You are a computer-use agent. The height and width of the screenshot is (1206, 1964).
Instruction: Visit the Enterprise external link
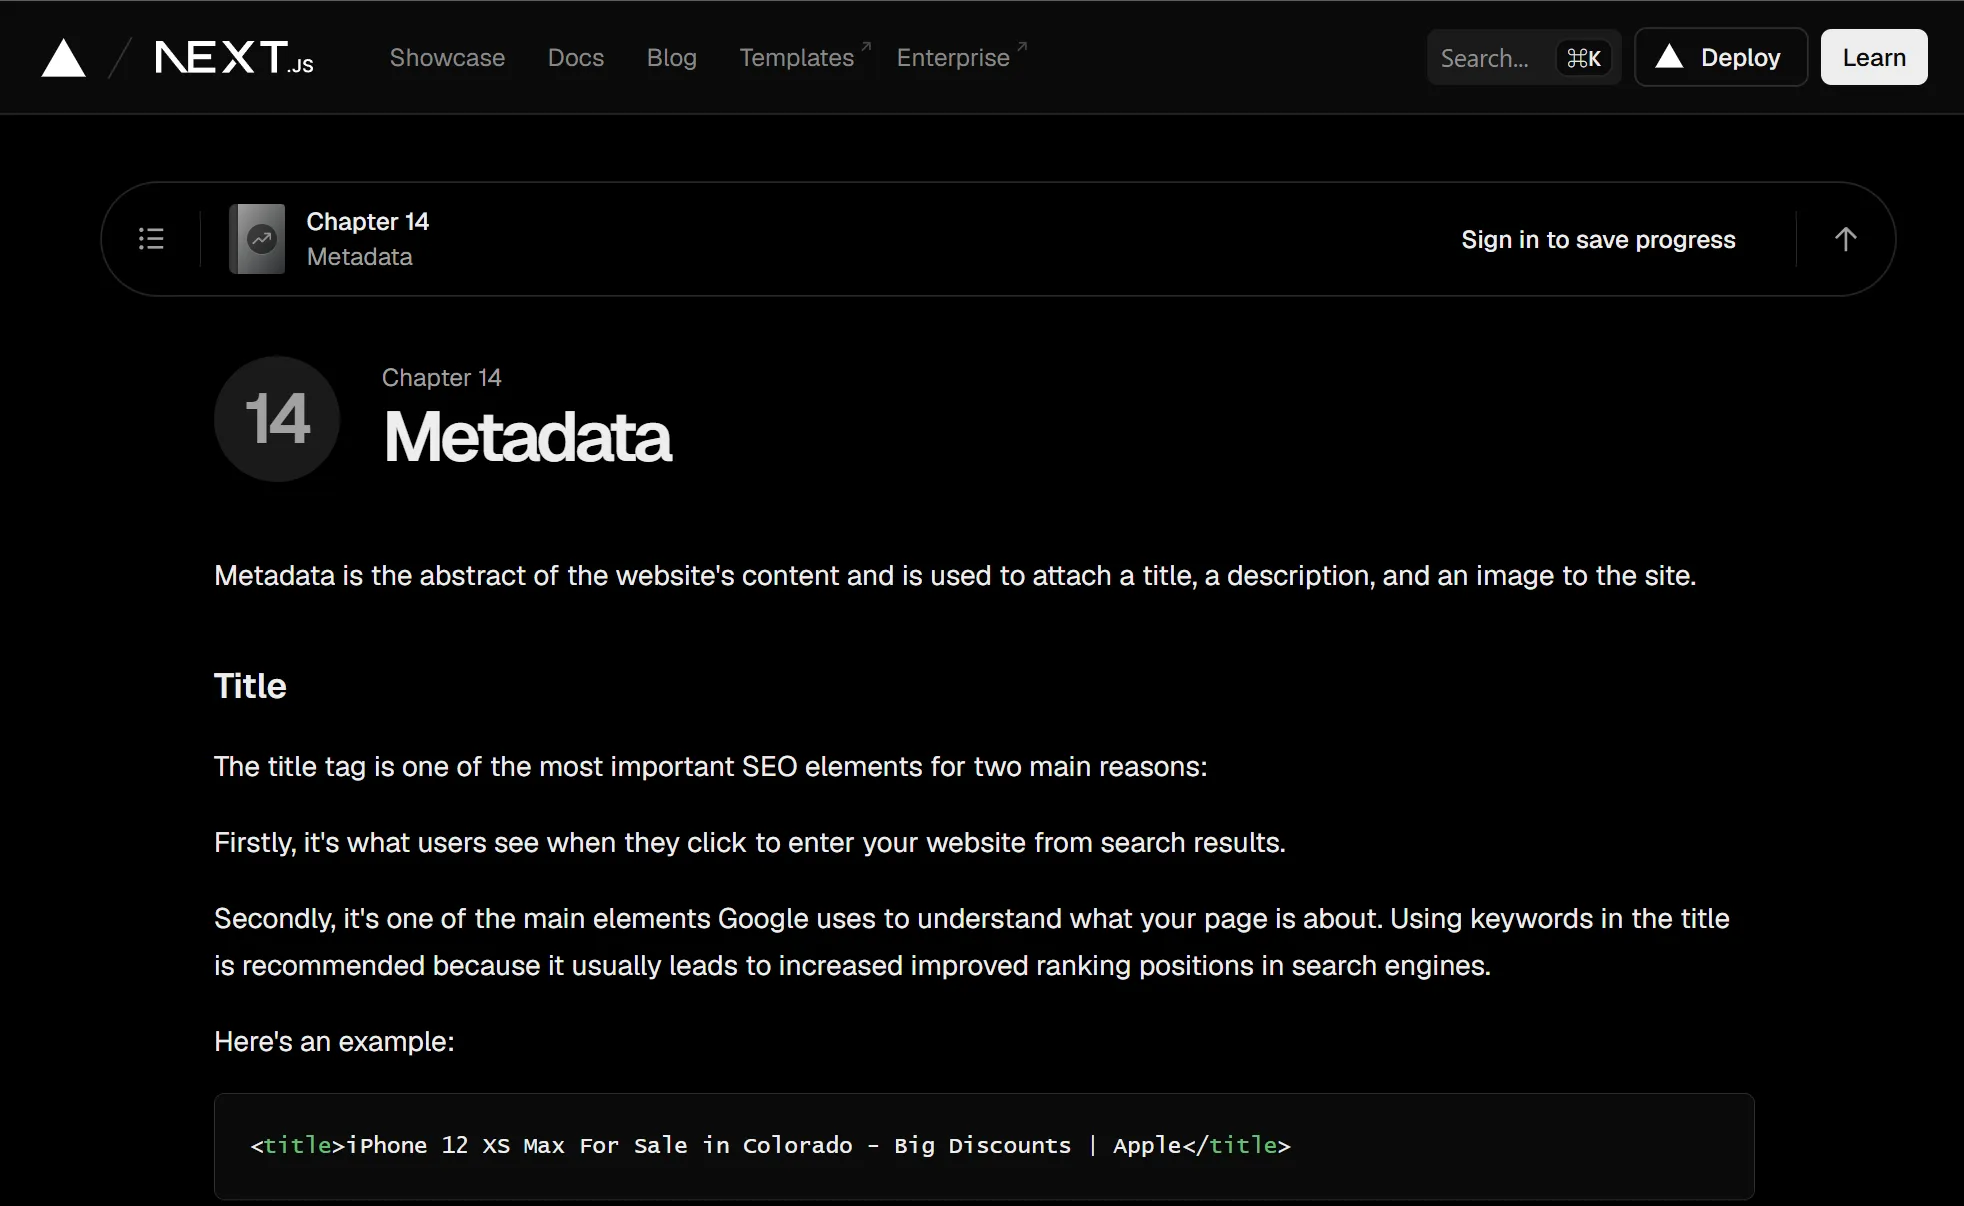(962, 58)
